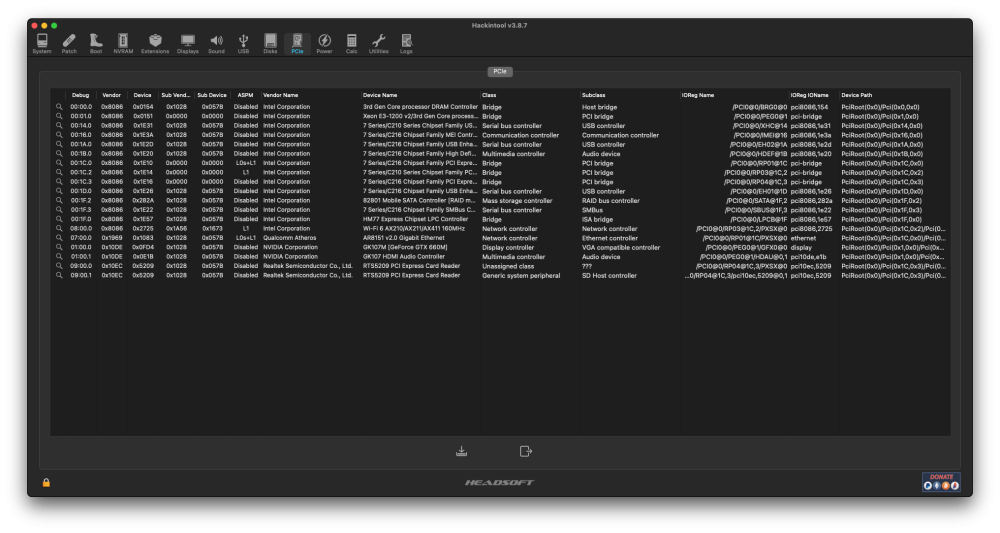Click the magnifier icon for device 07:00.0
This screenshot has height=533, width=1000.
tap(59, 238)
